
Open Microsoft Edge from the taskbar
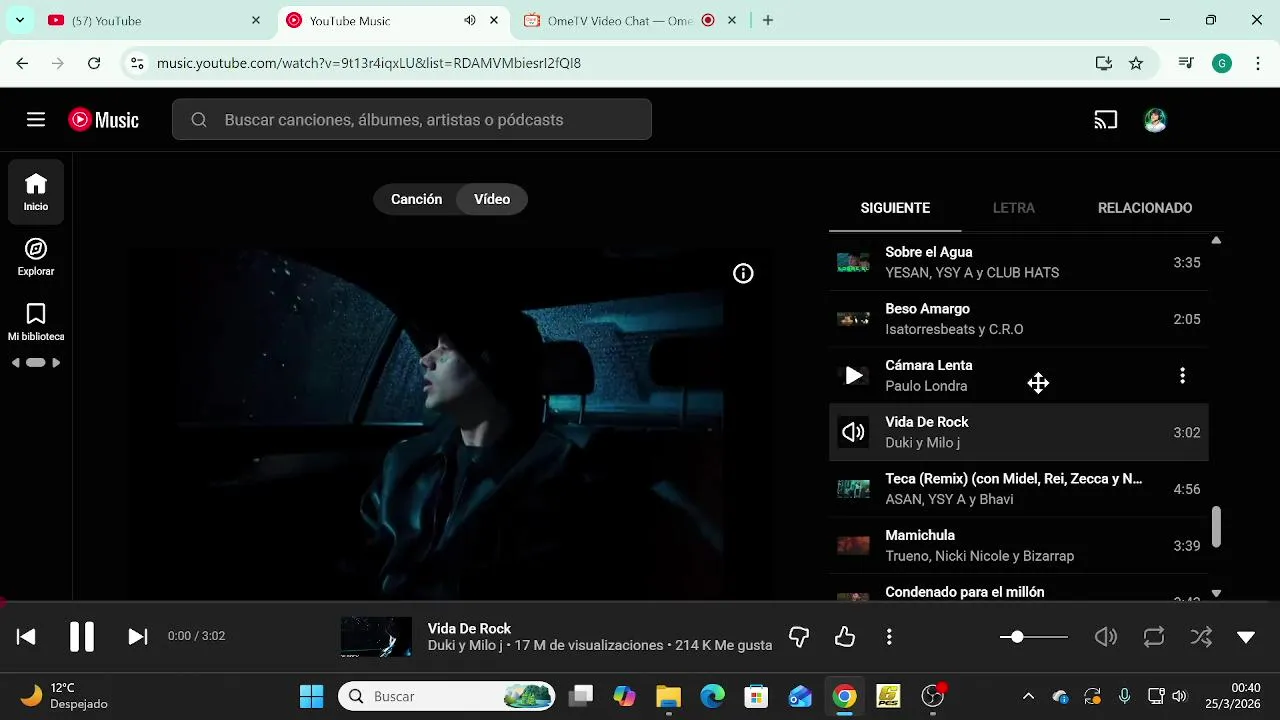(712, 696)
